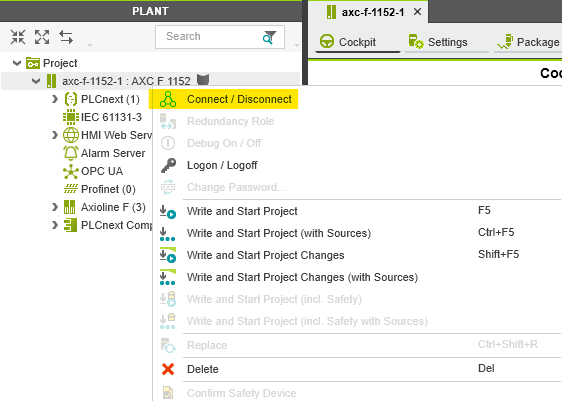Expand the Axioline F (3) node

(54, 207)
